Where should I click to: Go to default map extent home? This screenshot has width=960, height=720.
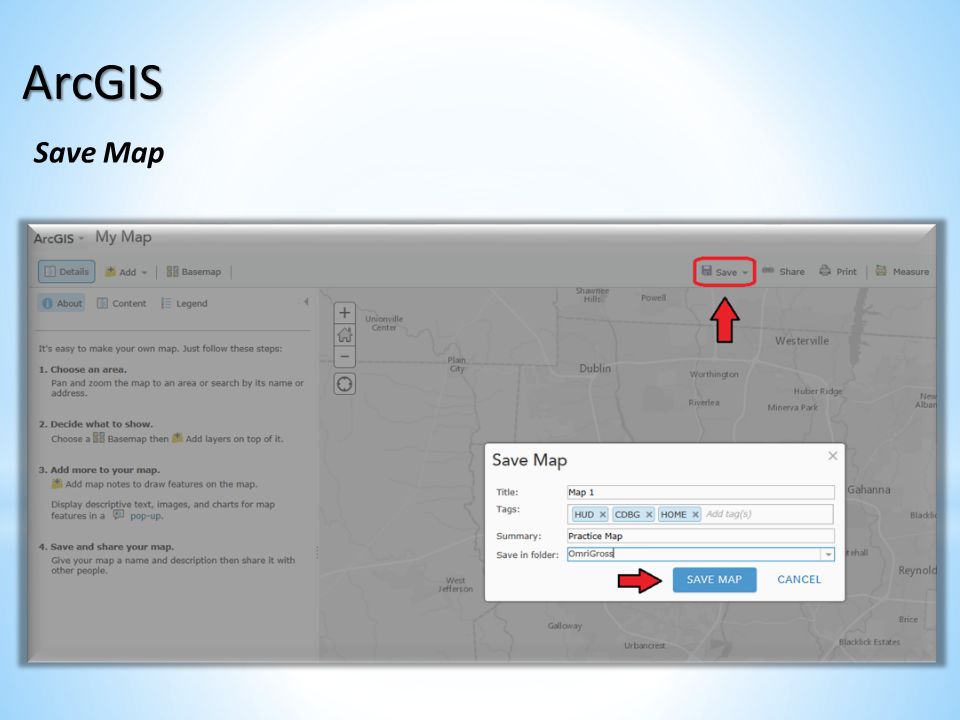(345, 335)
